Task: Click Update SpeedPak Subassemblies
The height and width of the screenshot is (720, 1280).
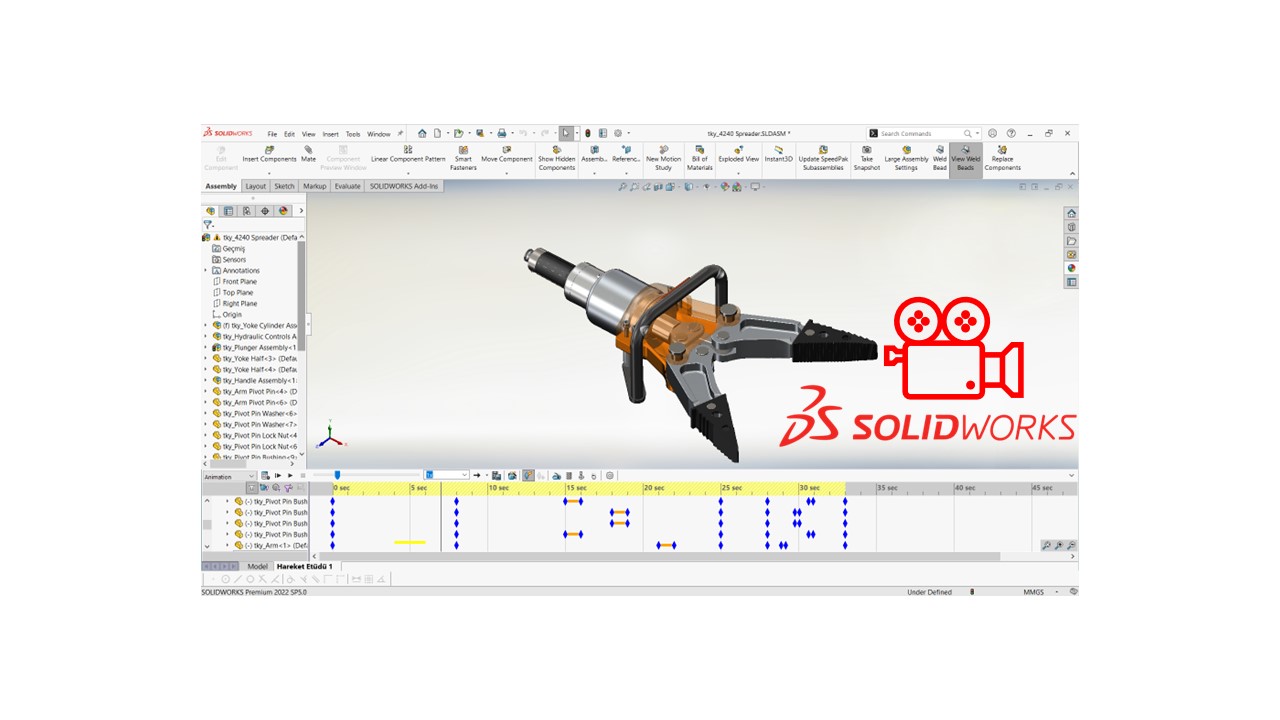Action: click(822, 158)
